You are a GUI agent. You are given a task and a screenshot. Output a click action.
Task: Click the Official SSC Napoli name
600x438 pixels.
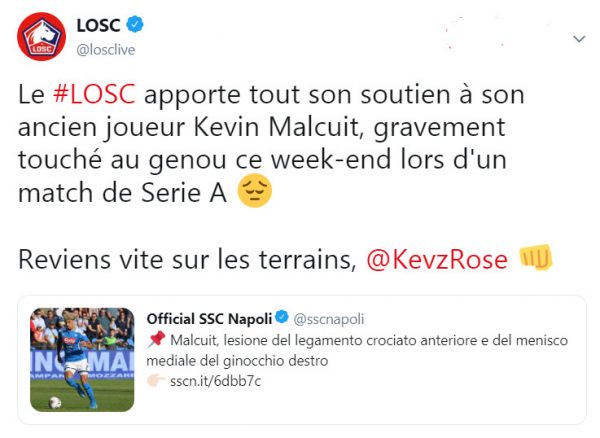pos(209,318)
